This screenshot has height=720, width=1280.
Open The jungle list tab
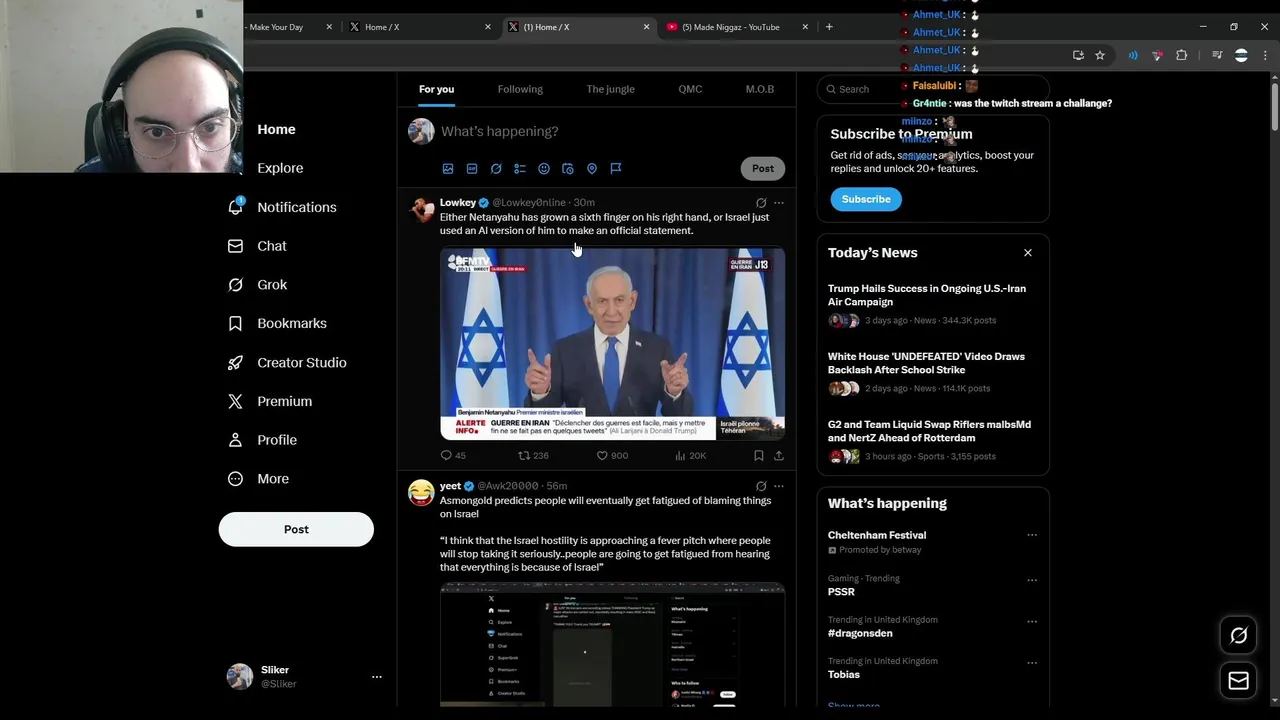coord(610,89)
